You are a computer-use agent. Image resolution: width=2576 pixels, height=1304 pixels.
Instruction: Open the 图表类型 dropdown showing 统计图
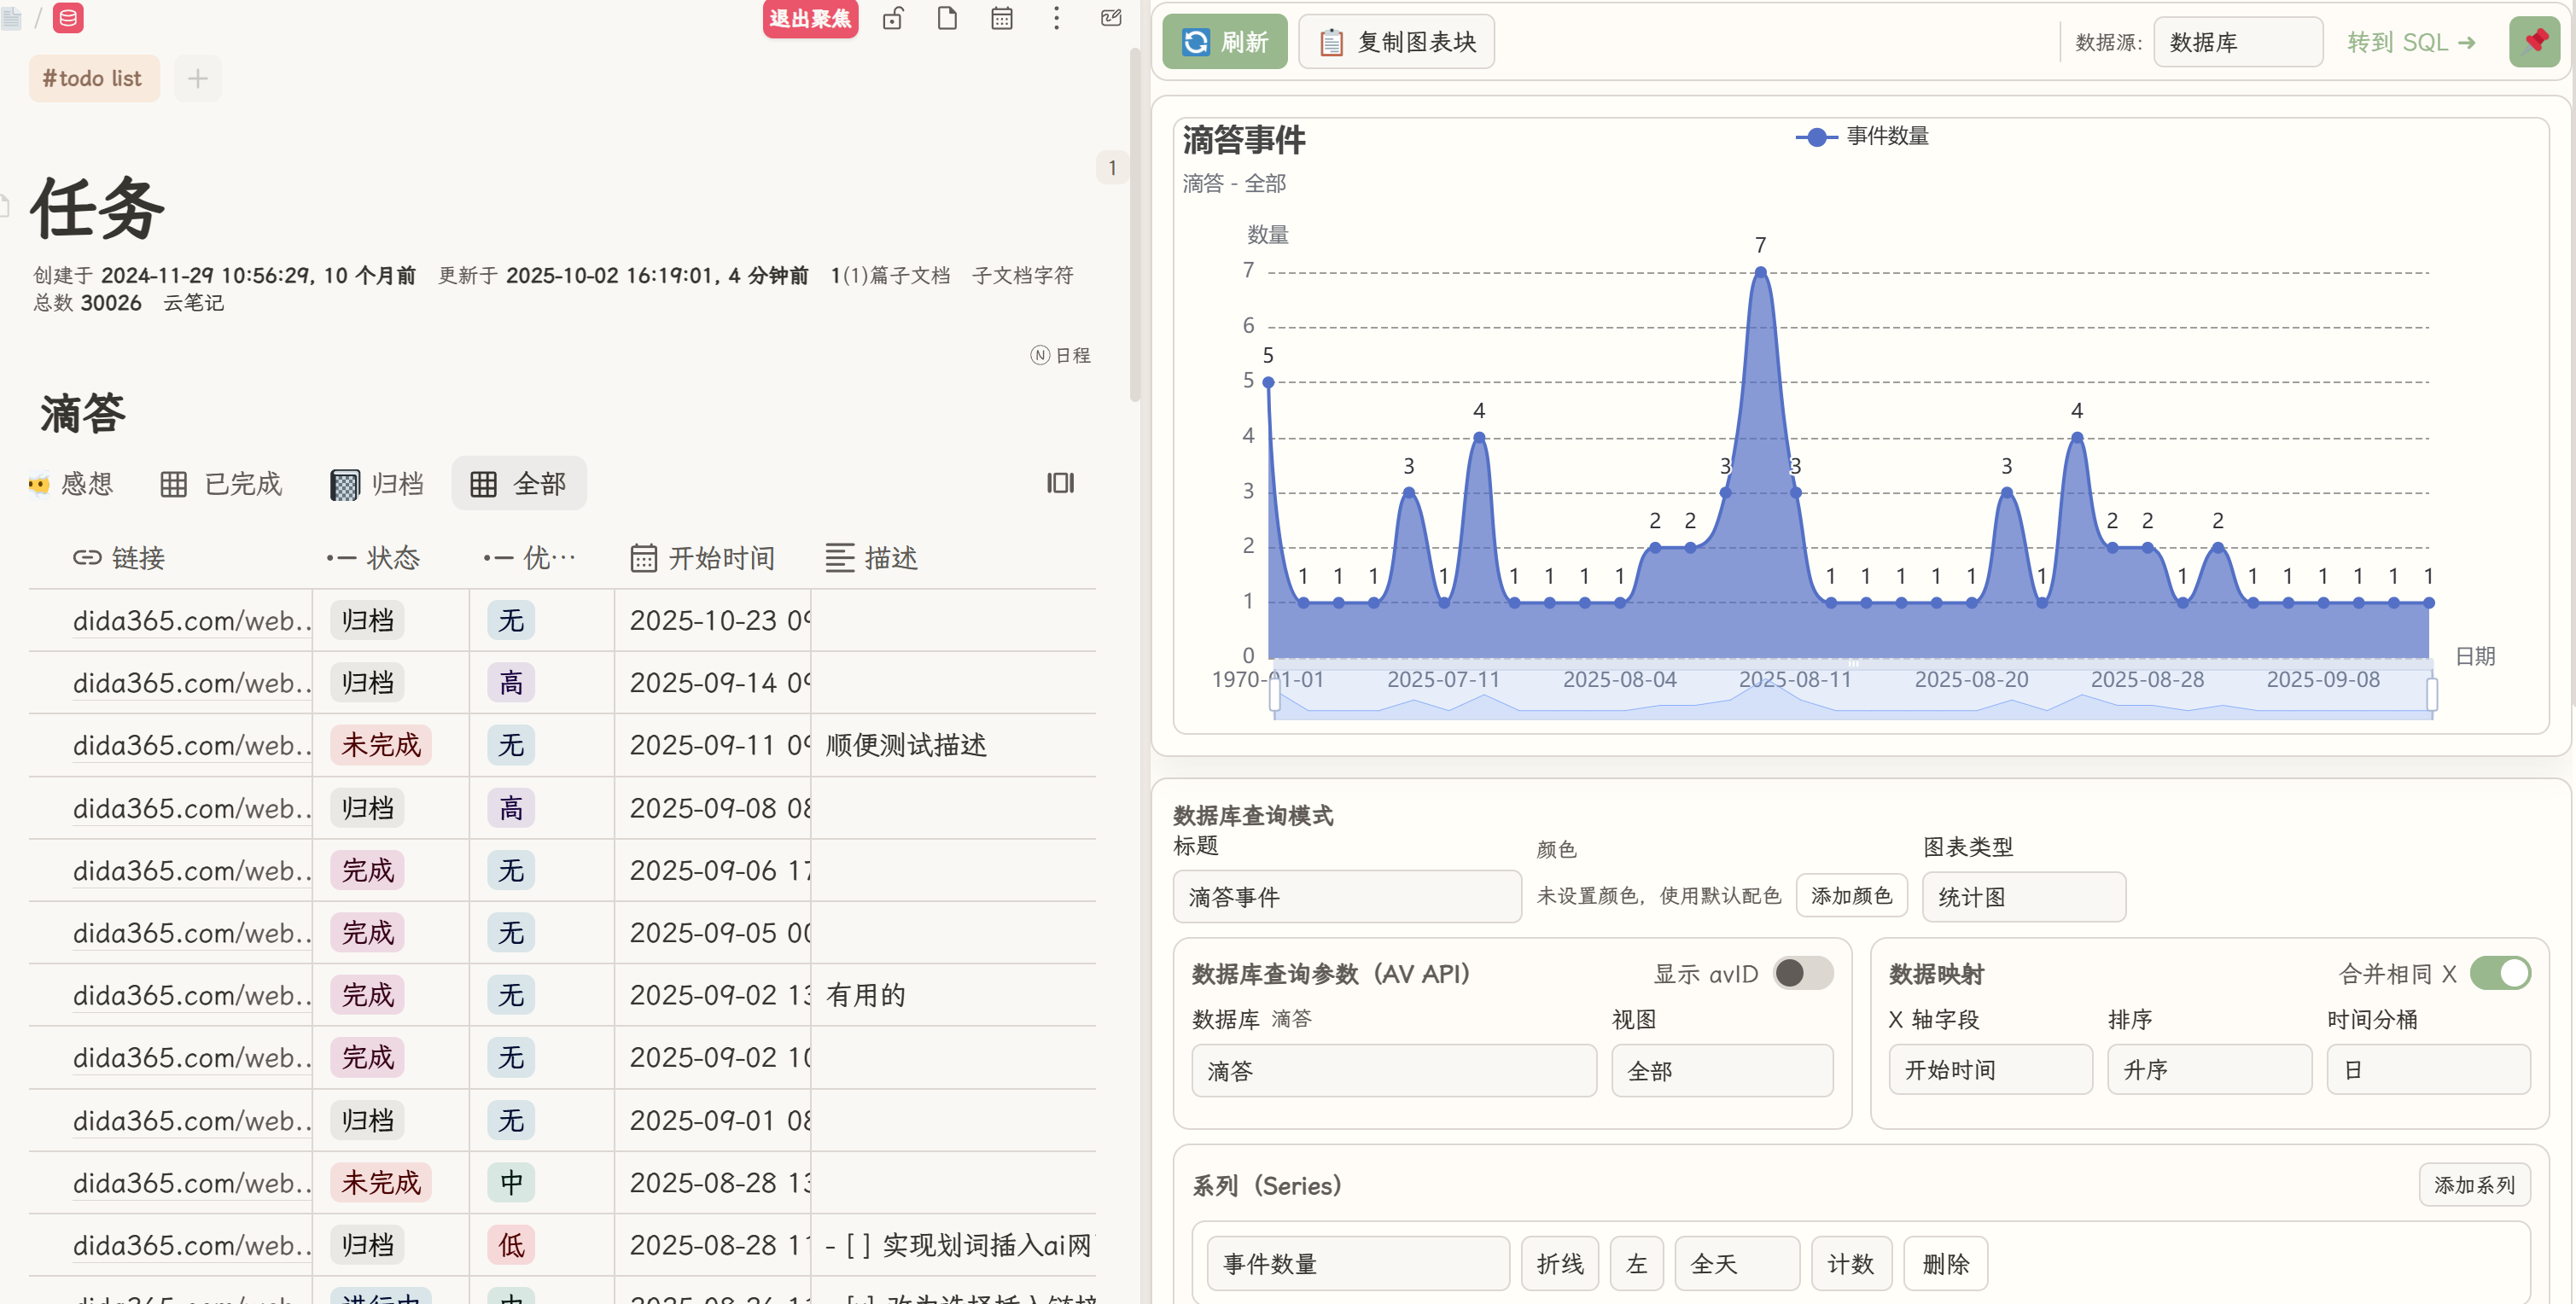[2023, 897]
